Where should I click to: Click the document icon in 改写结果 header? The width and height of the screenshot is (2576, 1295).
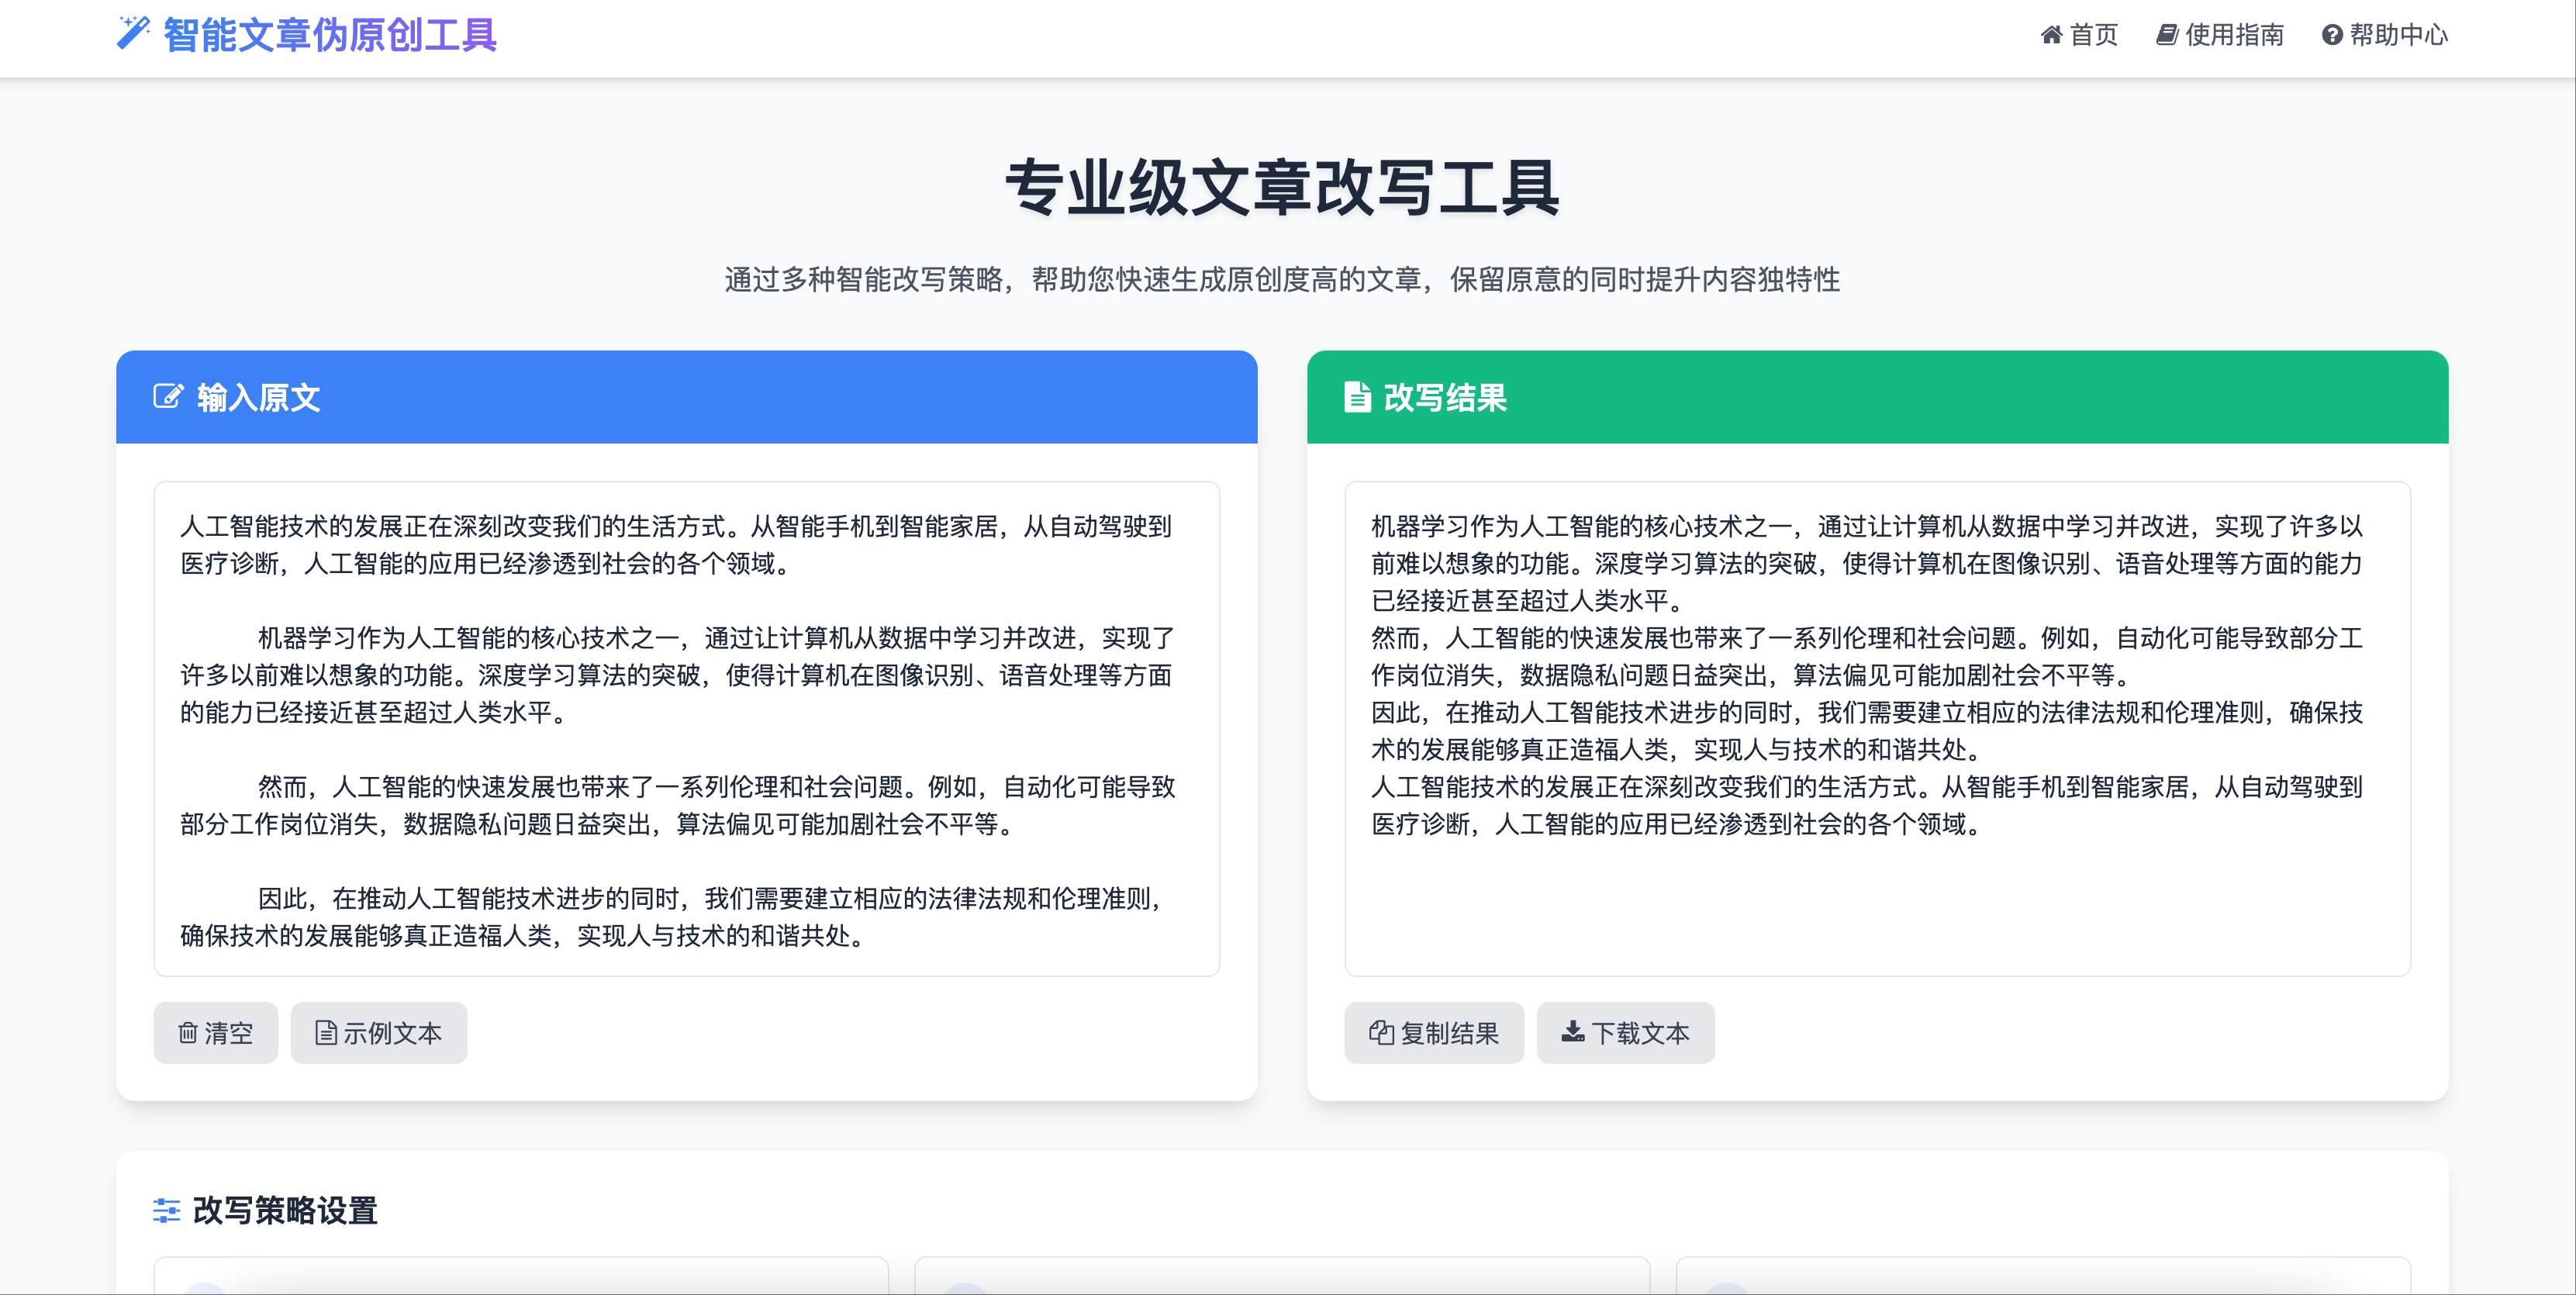(1357, 397)
